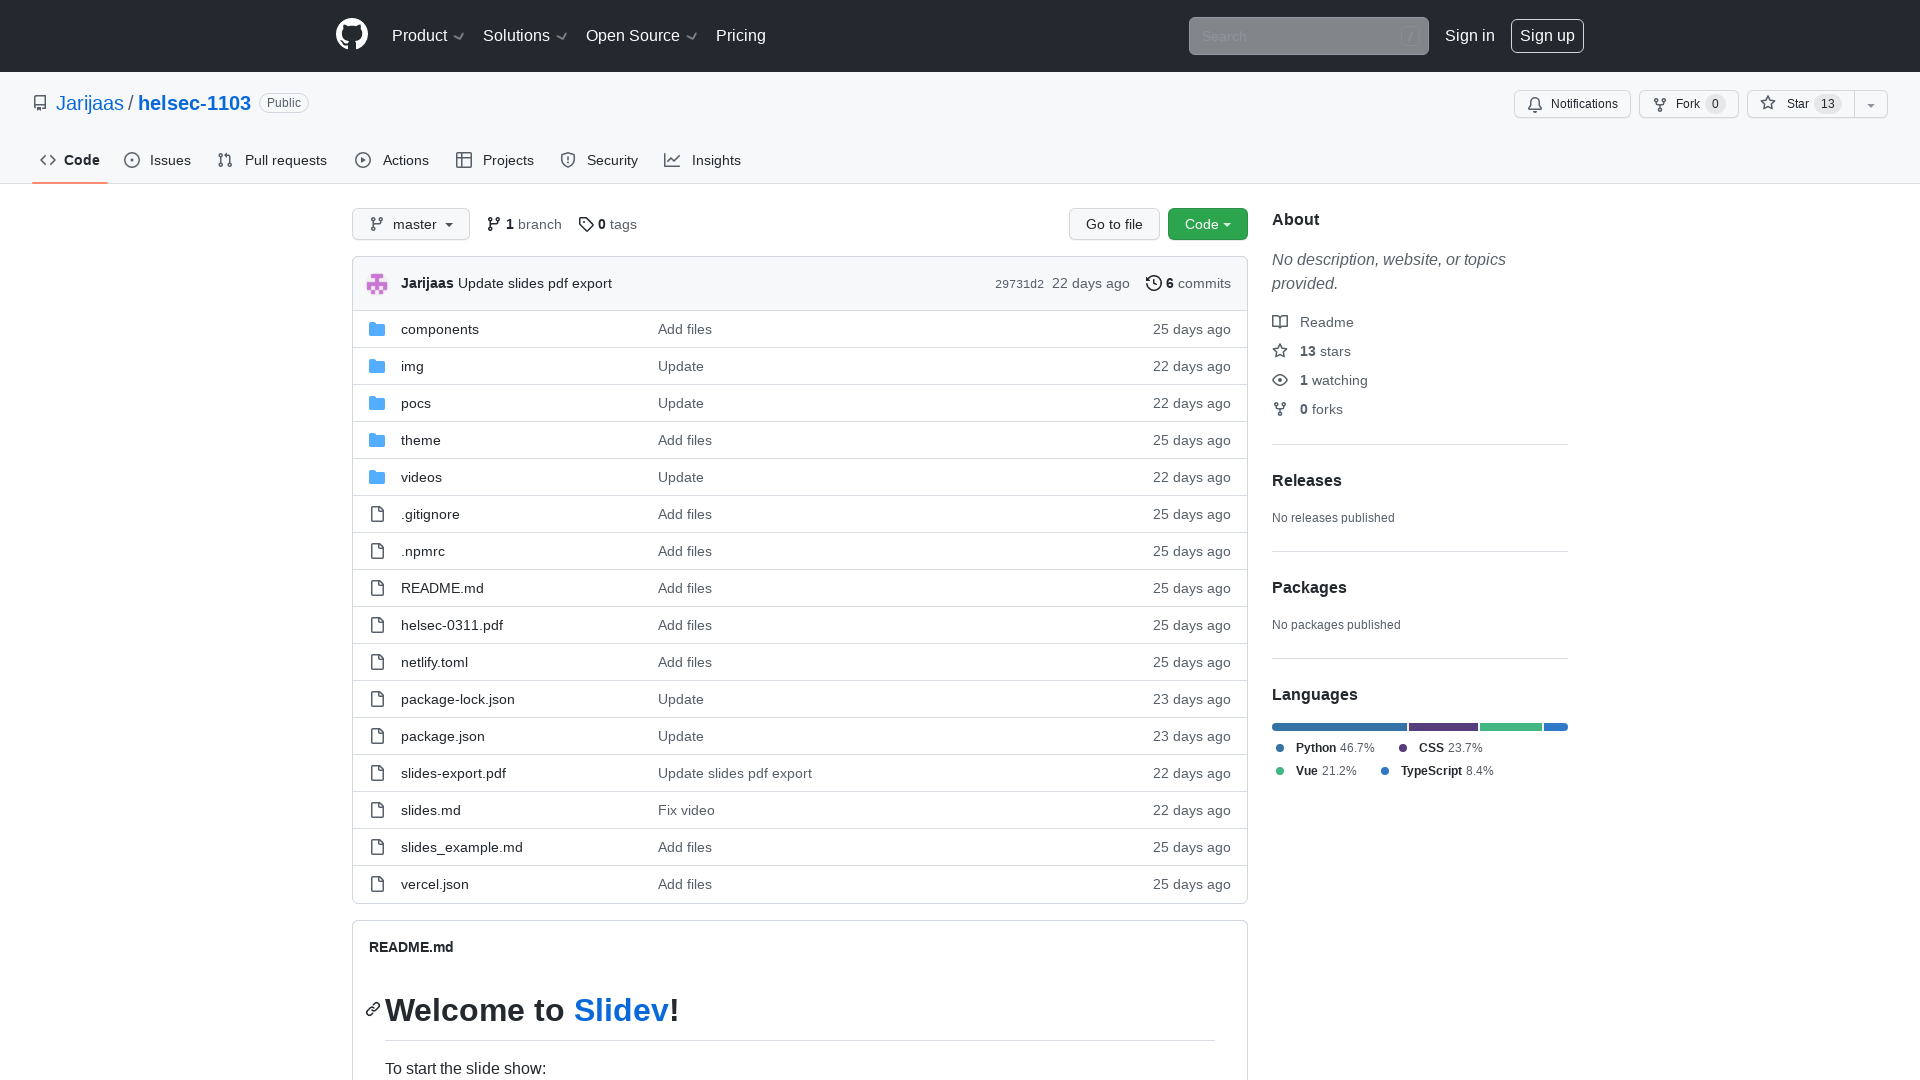Open the master branch selector dropdown
This screenshot has height=1080, width=1920.
[x=410, y=224]
